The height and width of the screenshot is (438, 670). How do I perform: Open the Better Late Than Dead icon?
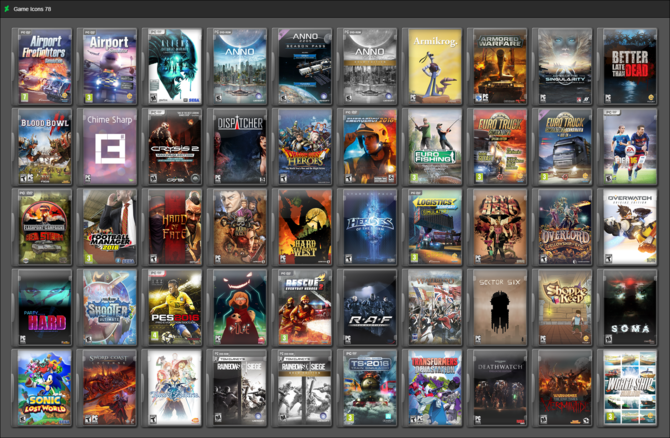627,66
